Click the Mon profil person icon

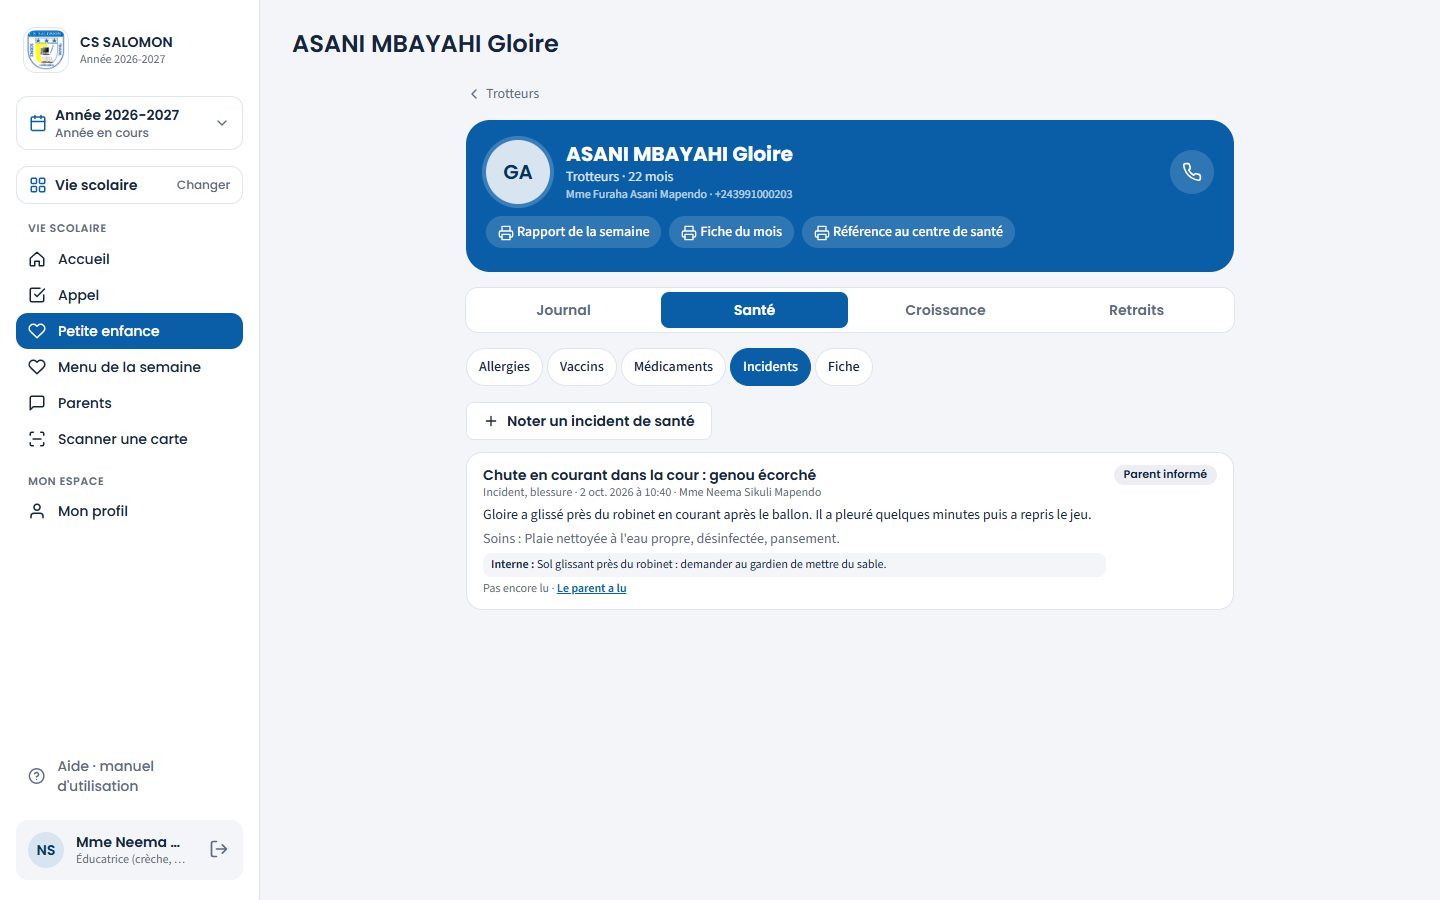(37, 511)
